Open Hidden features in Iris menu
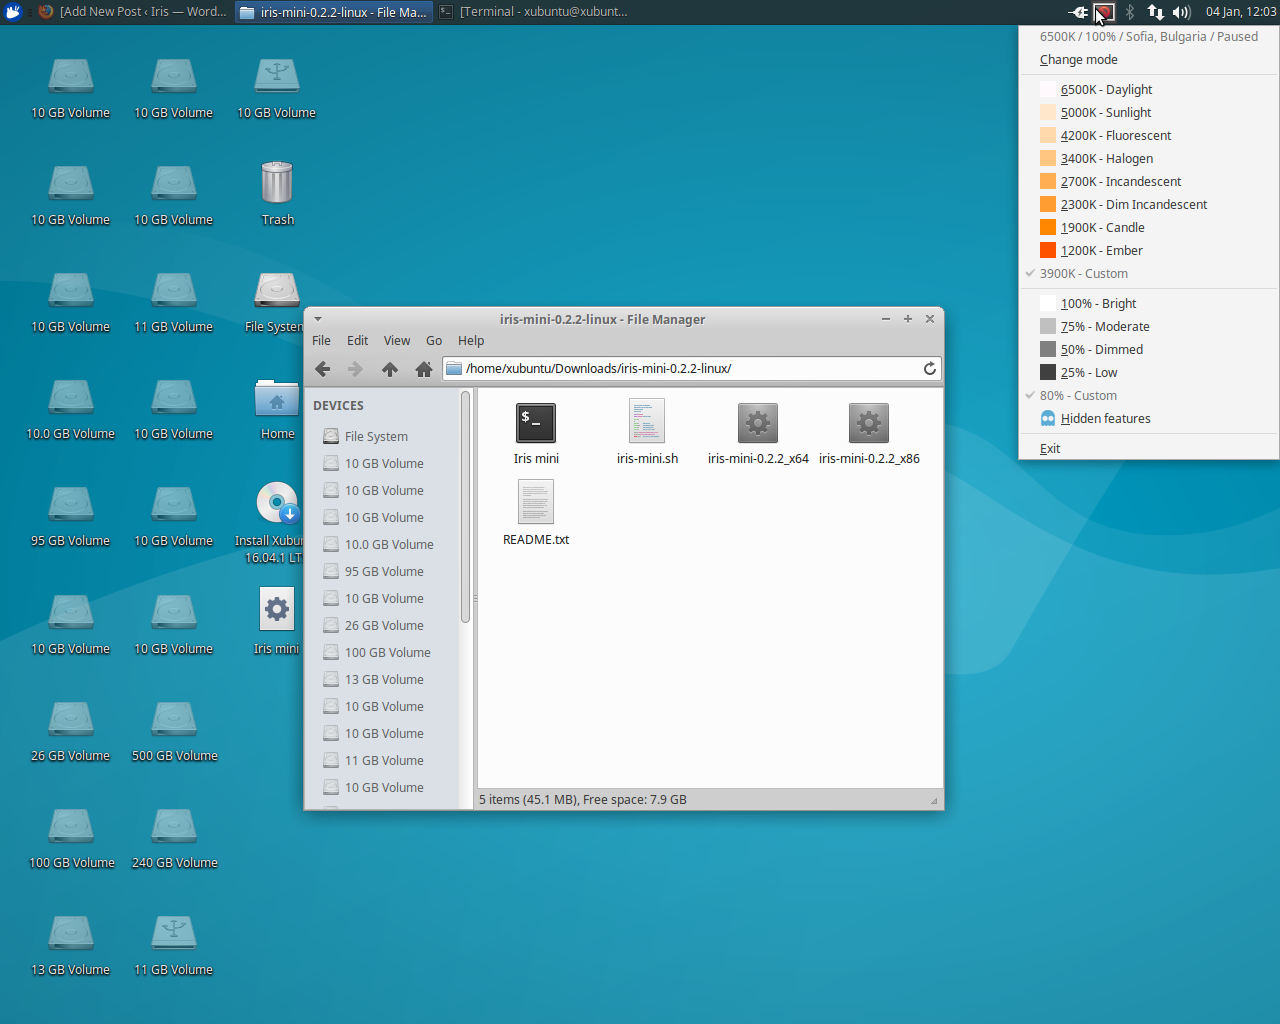 [x=1149, y=418]
